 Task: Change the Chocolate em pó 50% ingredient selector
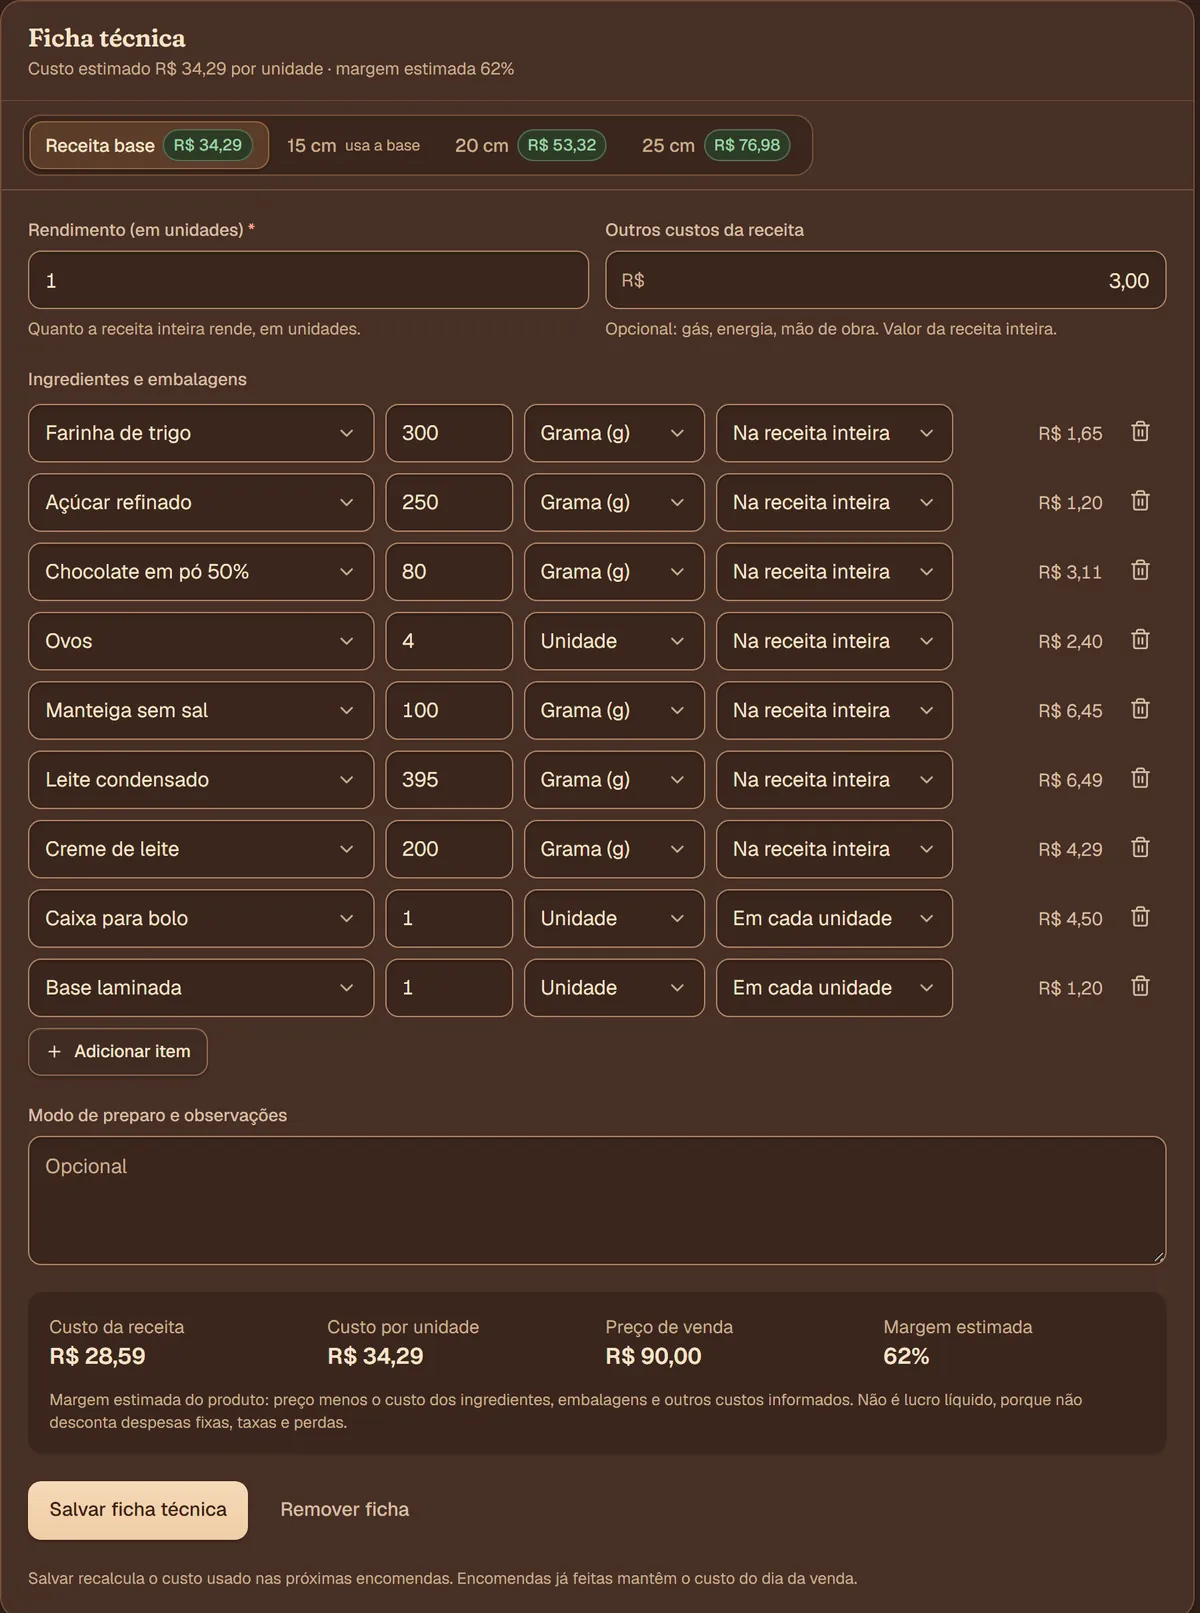[x=201, y=572]
